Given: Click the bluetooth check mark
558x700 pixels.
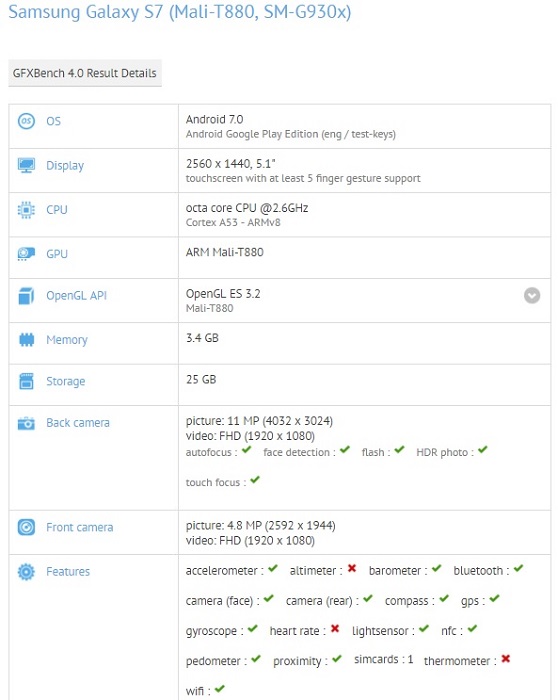Looking at the screenshot, I should pos(518,568).
